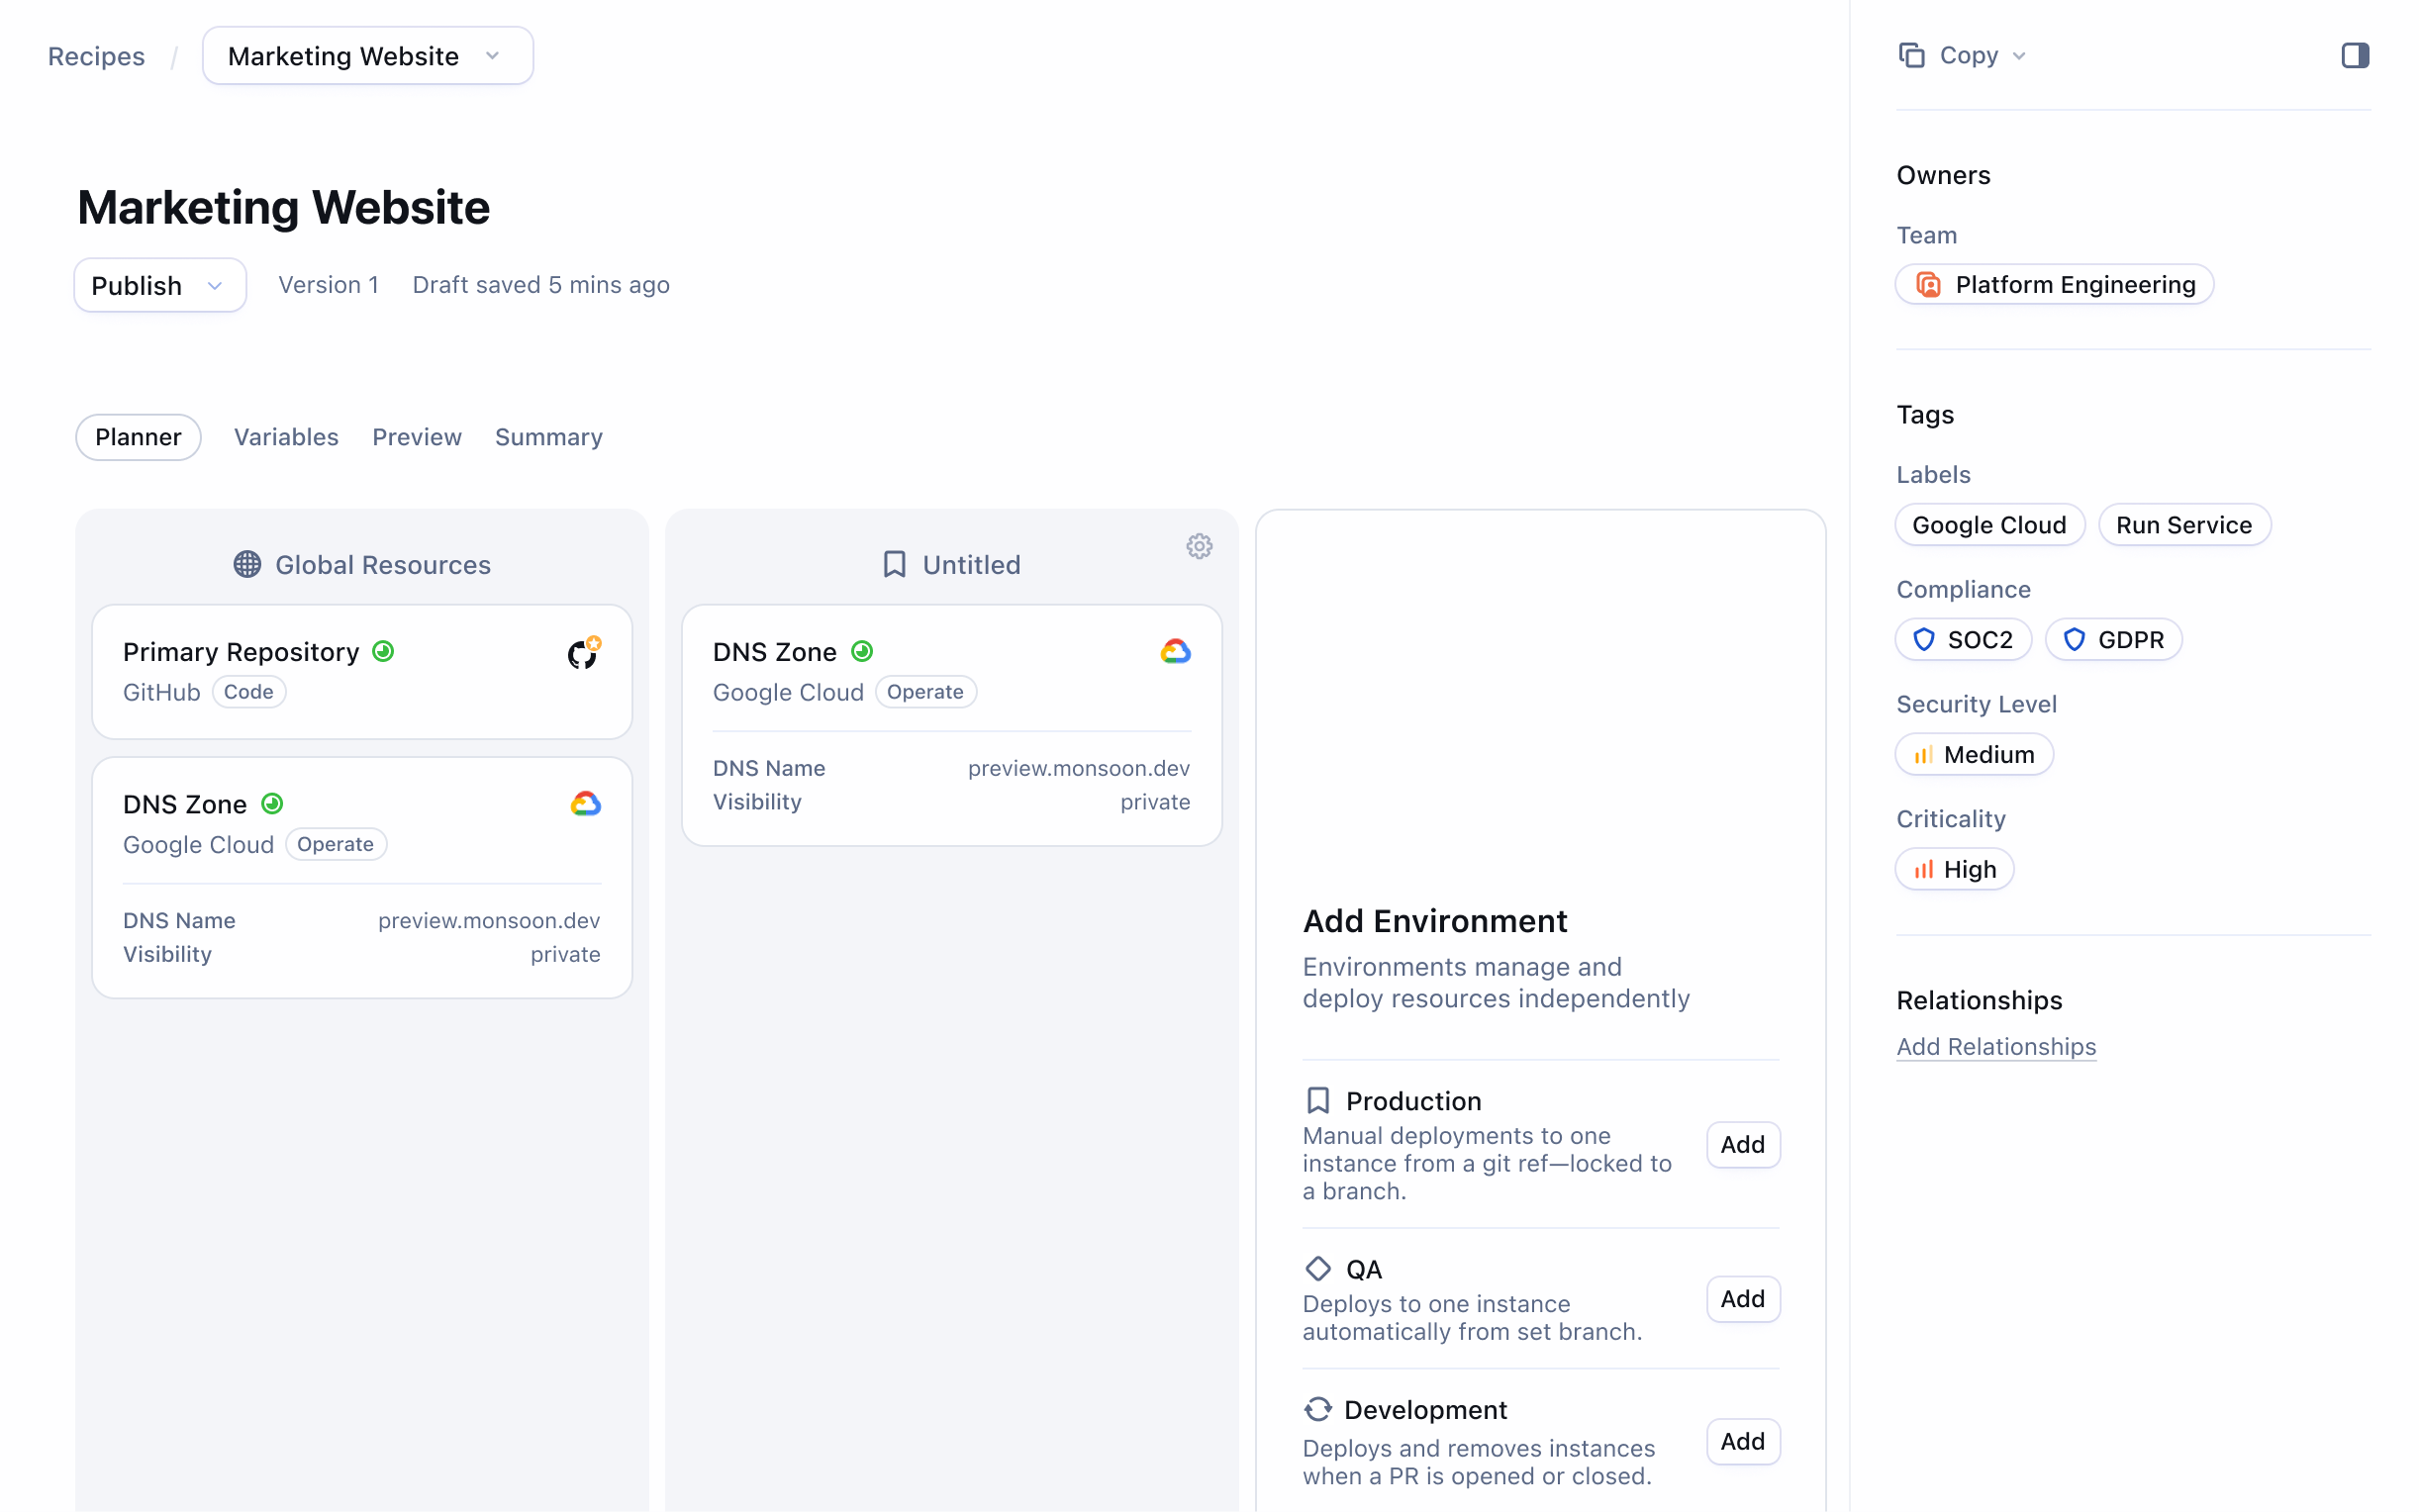Click Operate badge on Untitled DNS Zone
This screenshot has width=2419, height=1512.
point(925,691)
